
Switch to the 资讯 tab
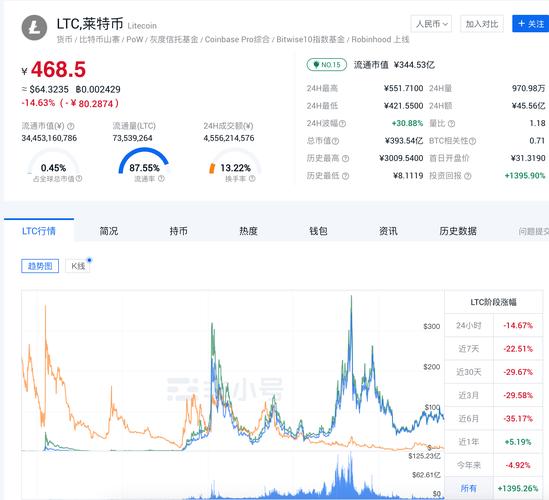click(x=388, y=231)
